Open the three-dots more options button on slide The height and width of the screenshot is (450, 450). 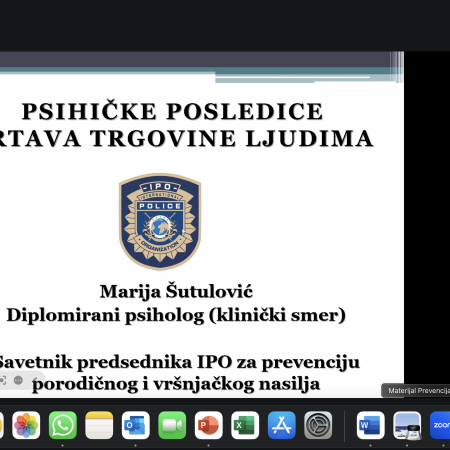pyautogui.click(x=18, y=380)
